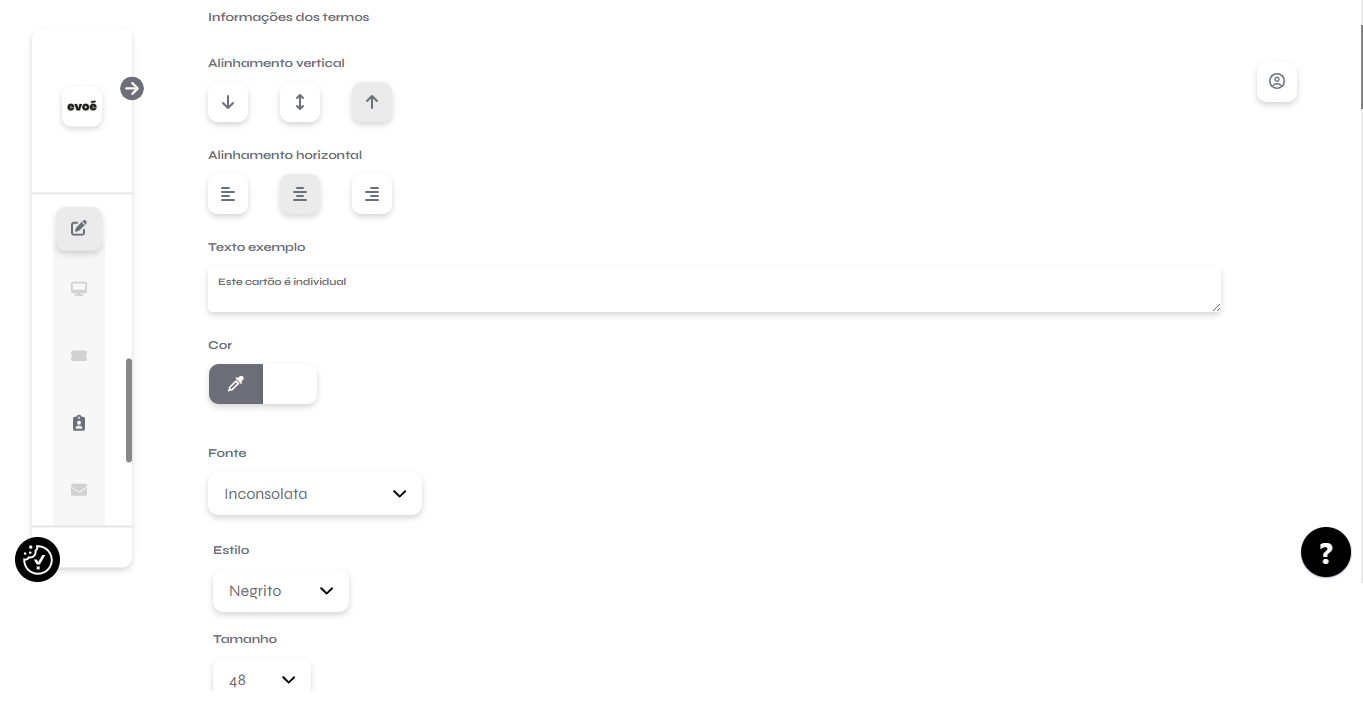Screen dimensions: 1363x705
Task: Open the envelope icon in sidebar
Action: click(x=79, y=490)
